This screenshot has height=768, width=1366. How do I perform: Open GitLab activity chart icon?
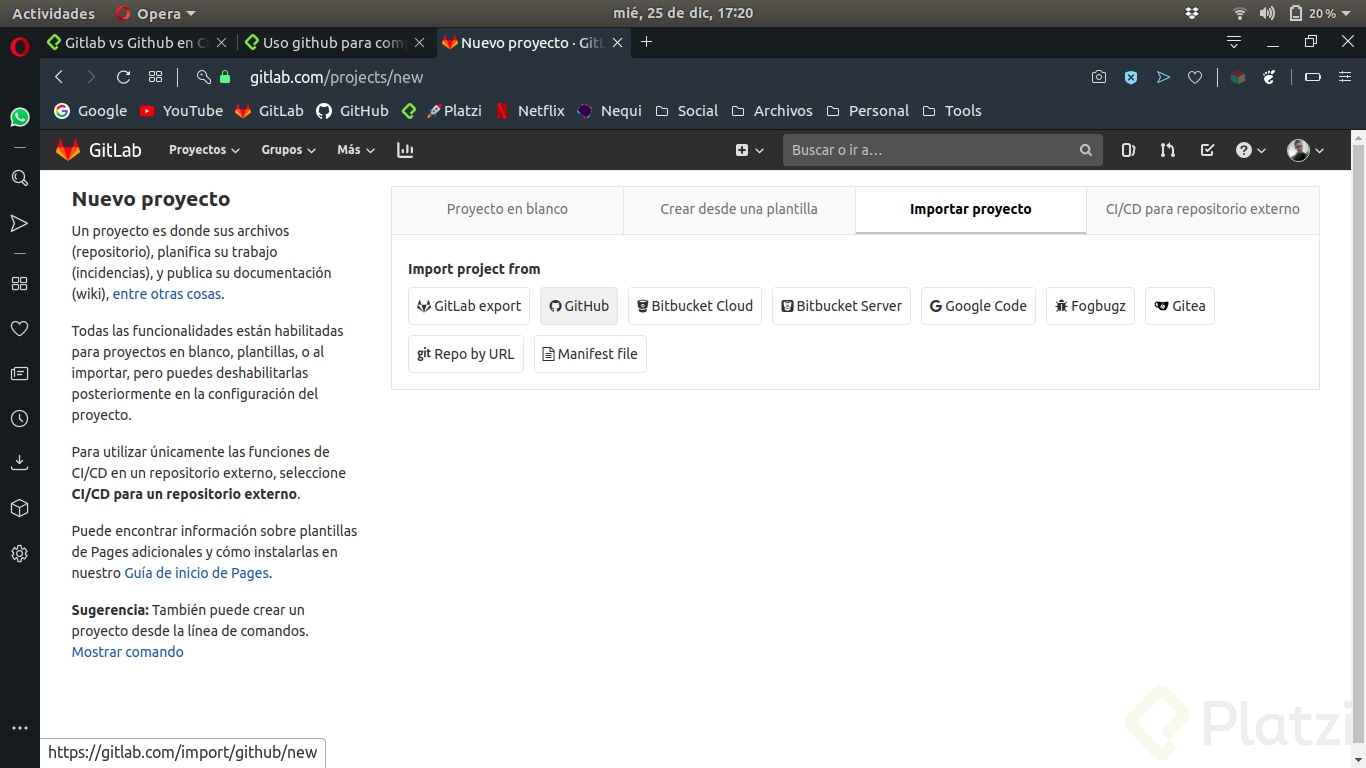405,150
